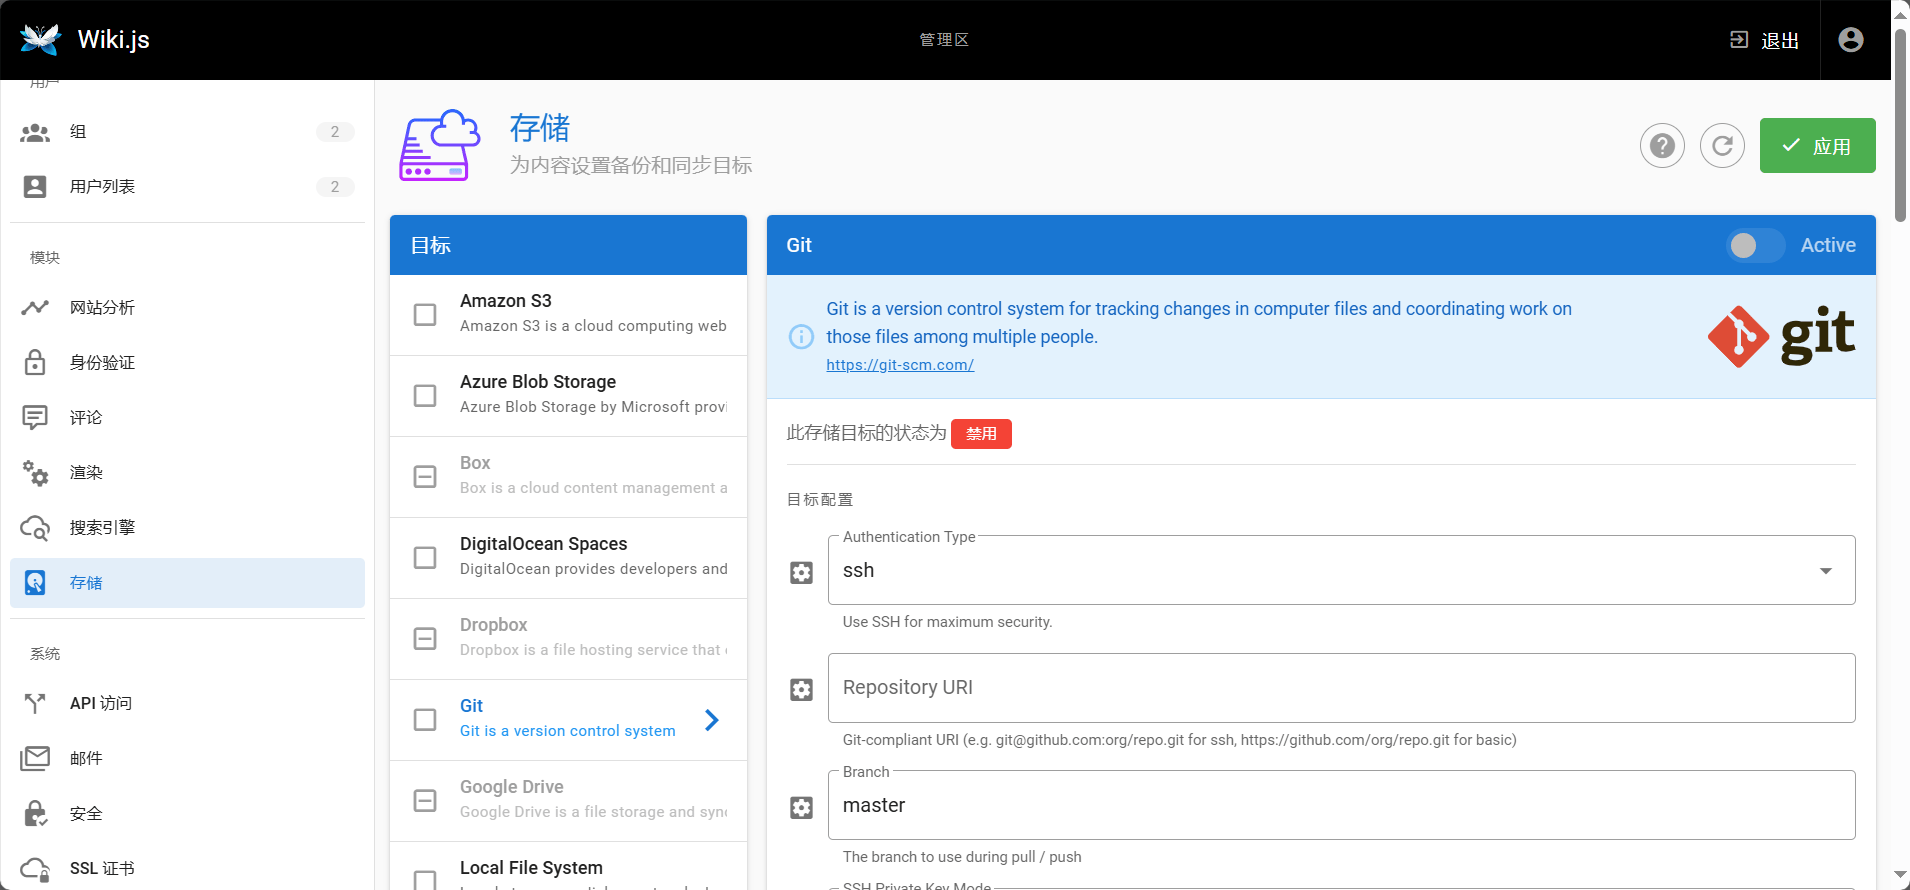Click the Repository URI input field
The width and height of the screenshot is (1910, 890).
(x=1340, y=688)
